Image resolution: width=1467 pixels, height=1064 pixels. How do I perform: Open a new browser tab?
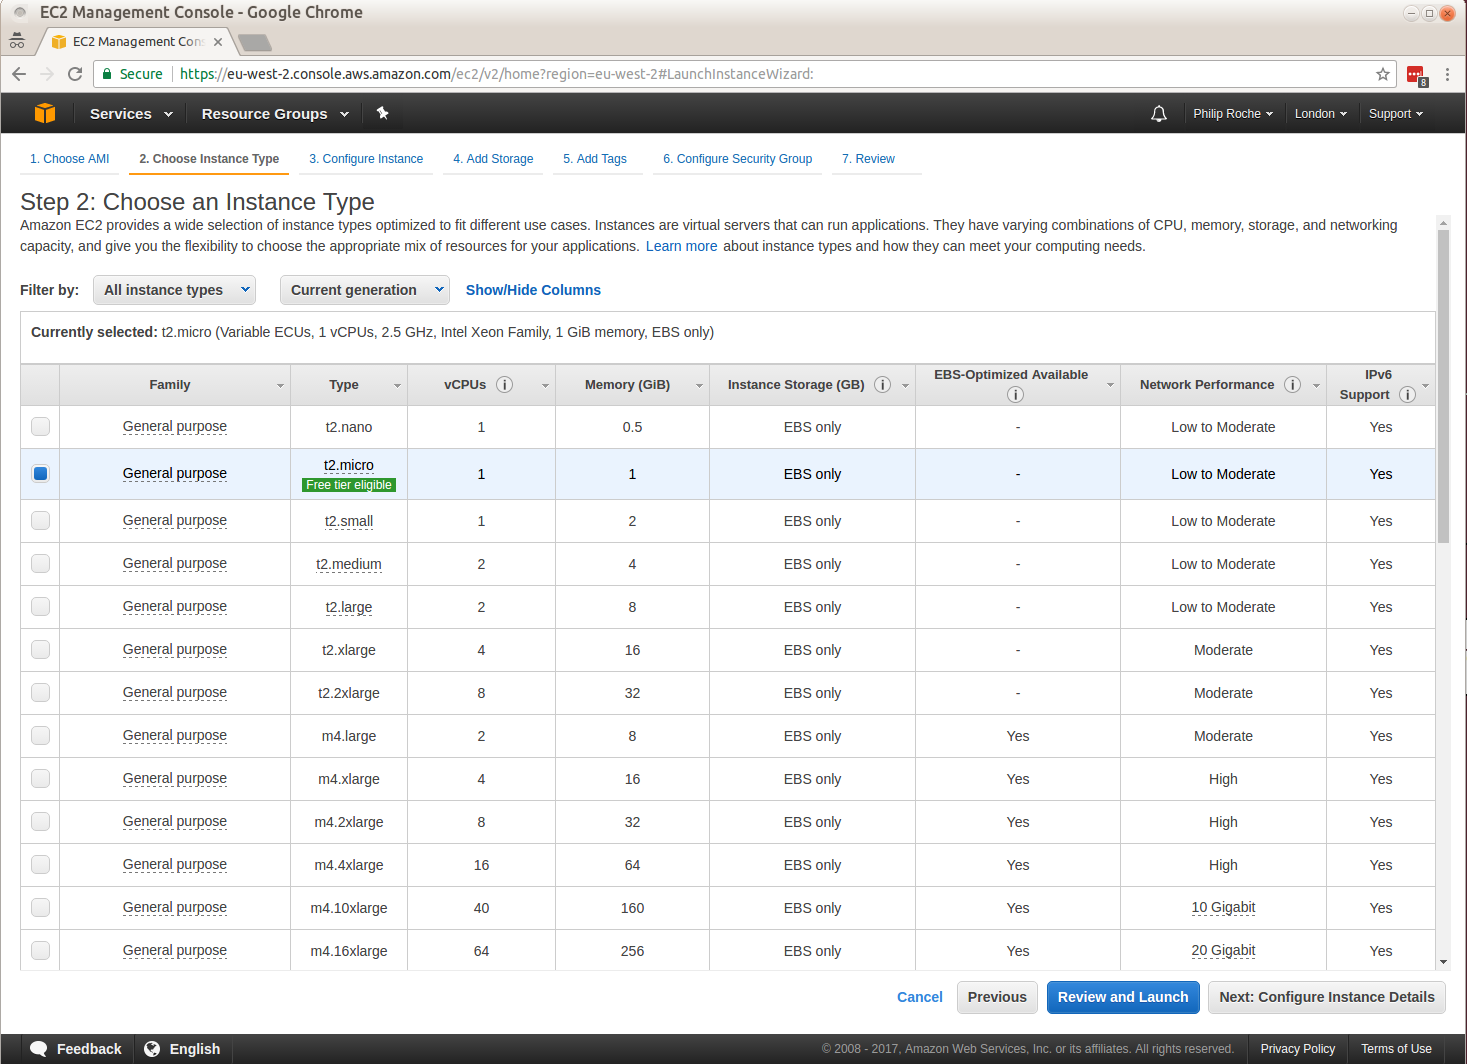point(255,42)
